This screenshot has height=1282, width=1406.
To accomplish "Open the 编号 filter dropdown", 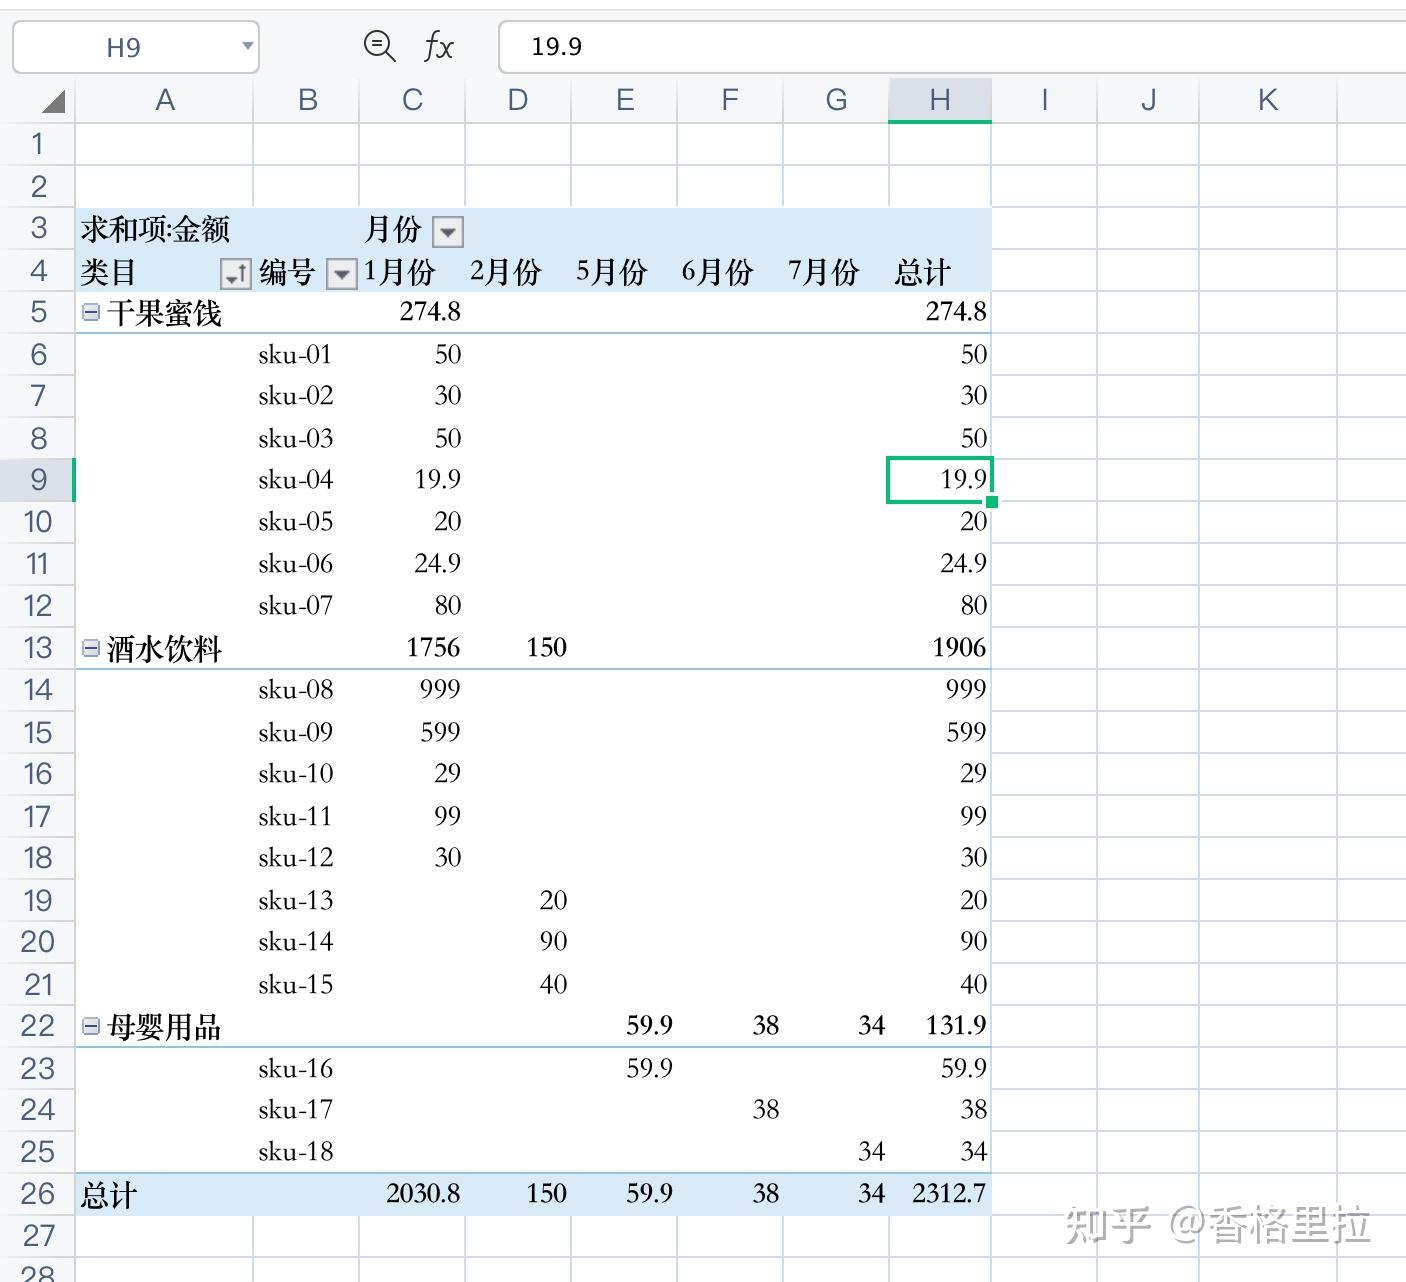I will 342,272.
